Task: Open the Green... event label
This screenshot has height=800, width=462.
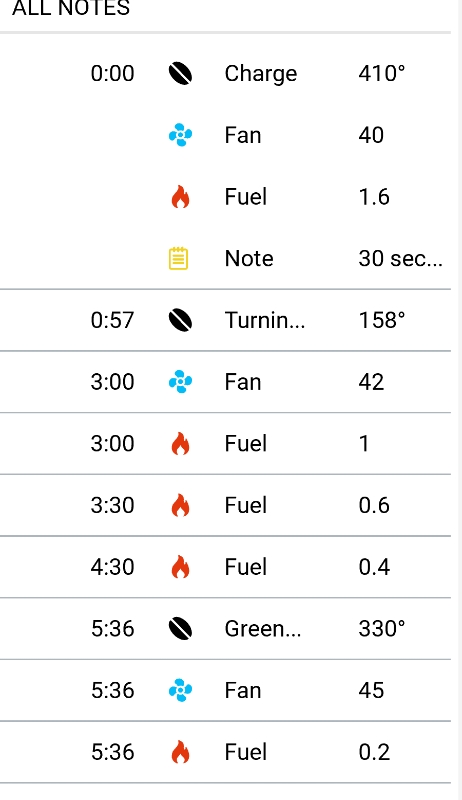Action: [263, 629]
